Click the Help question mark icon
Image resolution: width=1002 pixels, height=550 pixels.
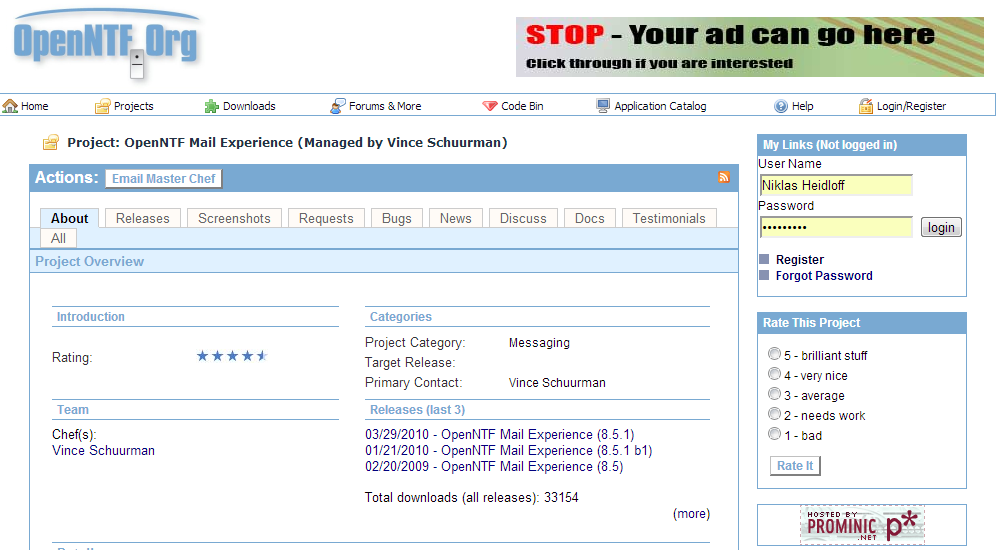click(x=781, y=106)
